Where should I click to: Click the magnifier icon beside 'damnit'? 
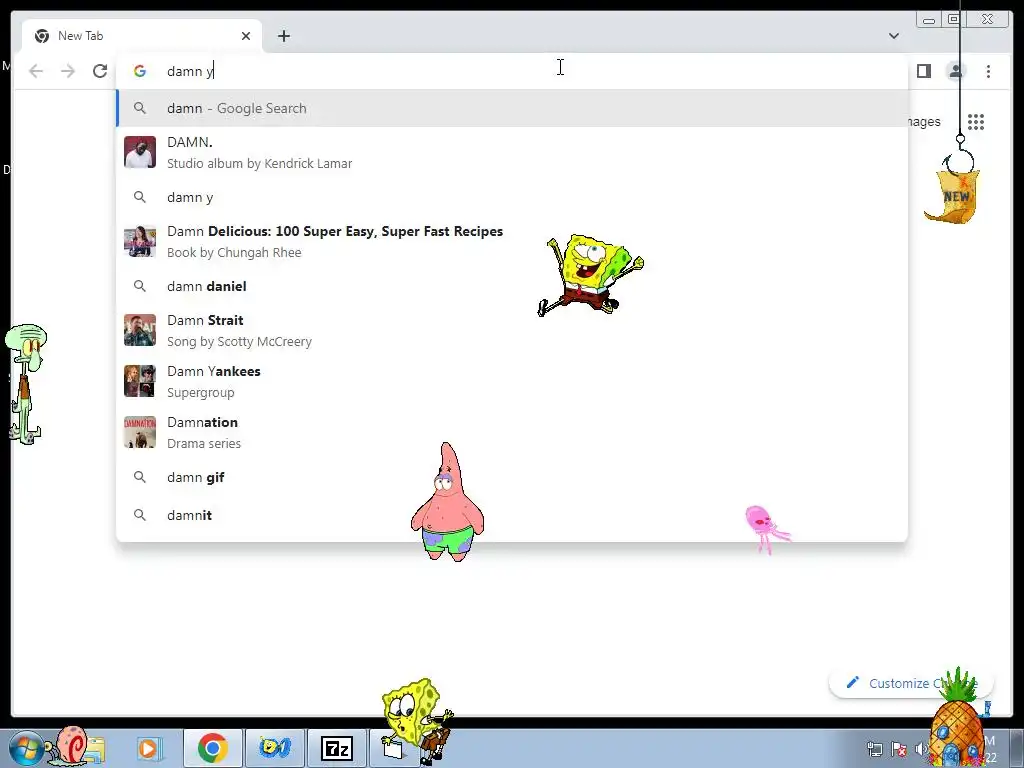140,515
